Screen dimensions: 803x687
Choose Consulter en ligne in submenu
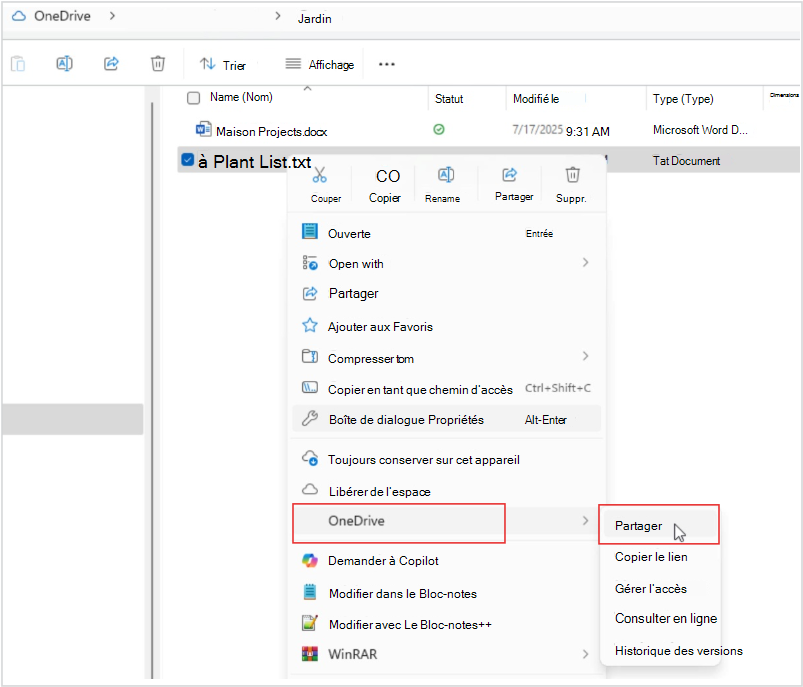(x=666, y=619)
